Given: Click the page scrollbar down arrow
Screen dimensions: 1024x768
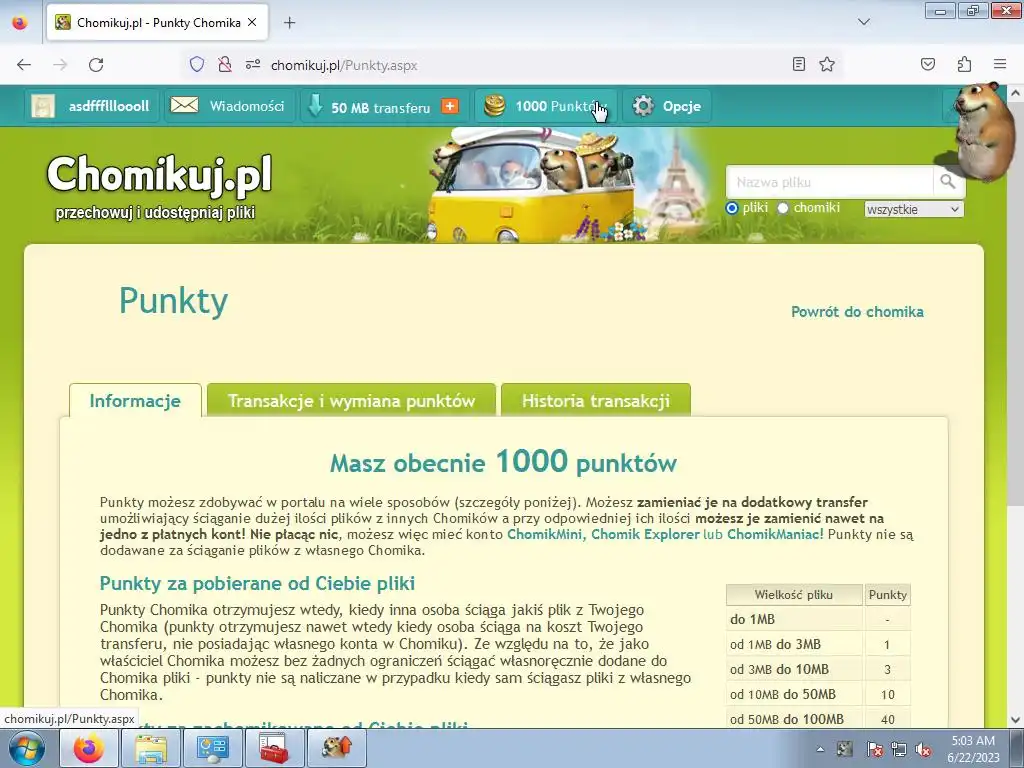Looking at the screenshot, I should 1015,720.
